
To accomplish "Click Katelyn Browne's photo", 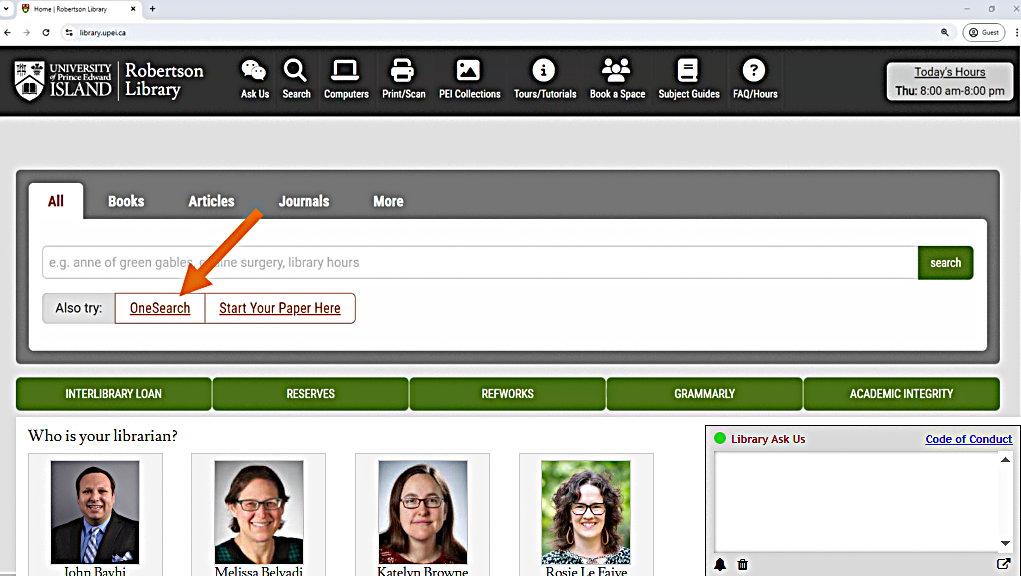I will (423, 512).
